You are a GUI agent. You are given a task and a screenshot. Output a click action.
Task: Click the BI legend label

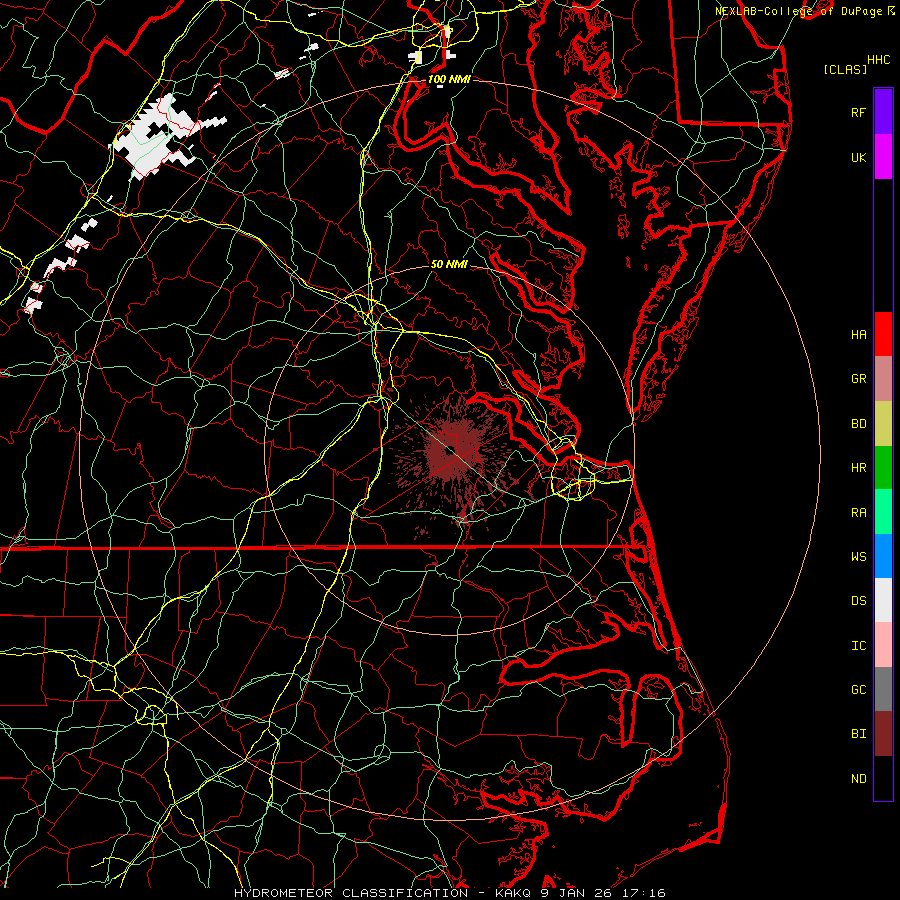[858, 734]
